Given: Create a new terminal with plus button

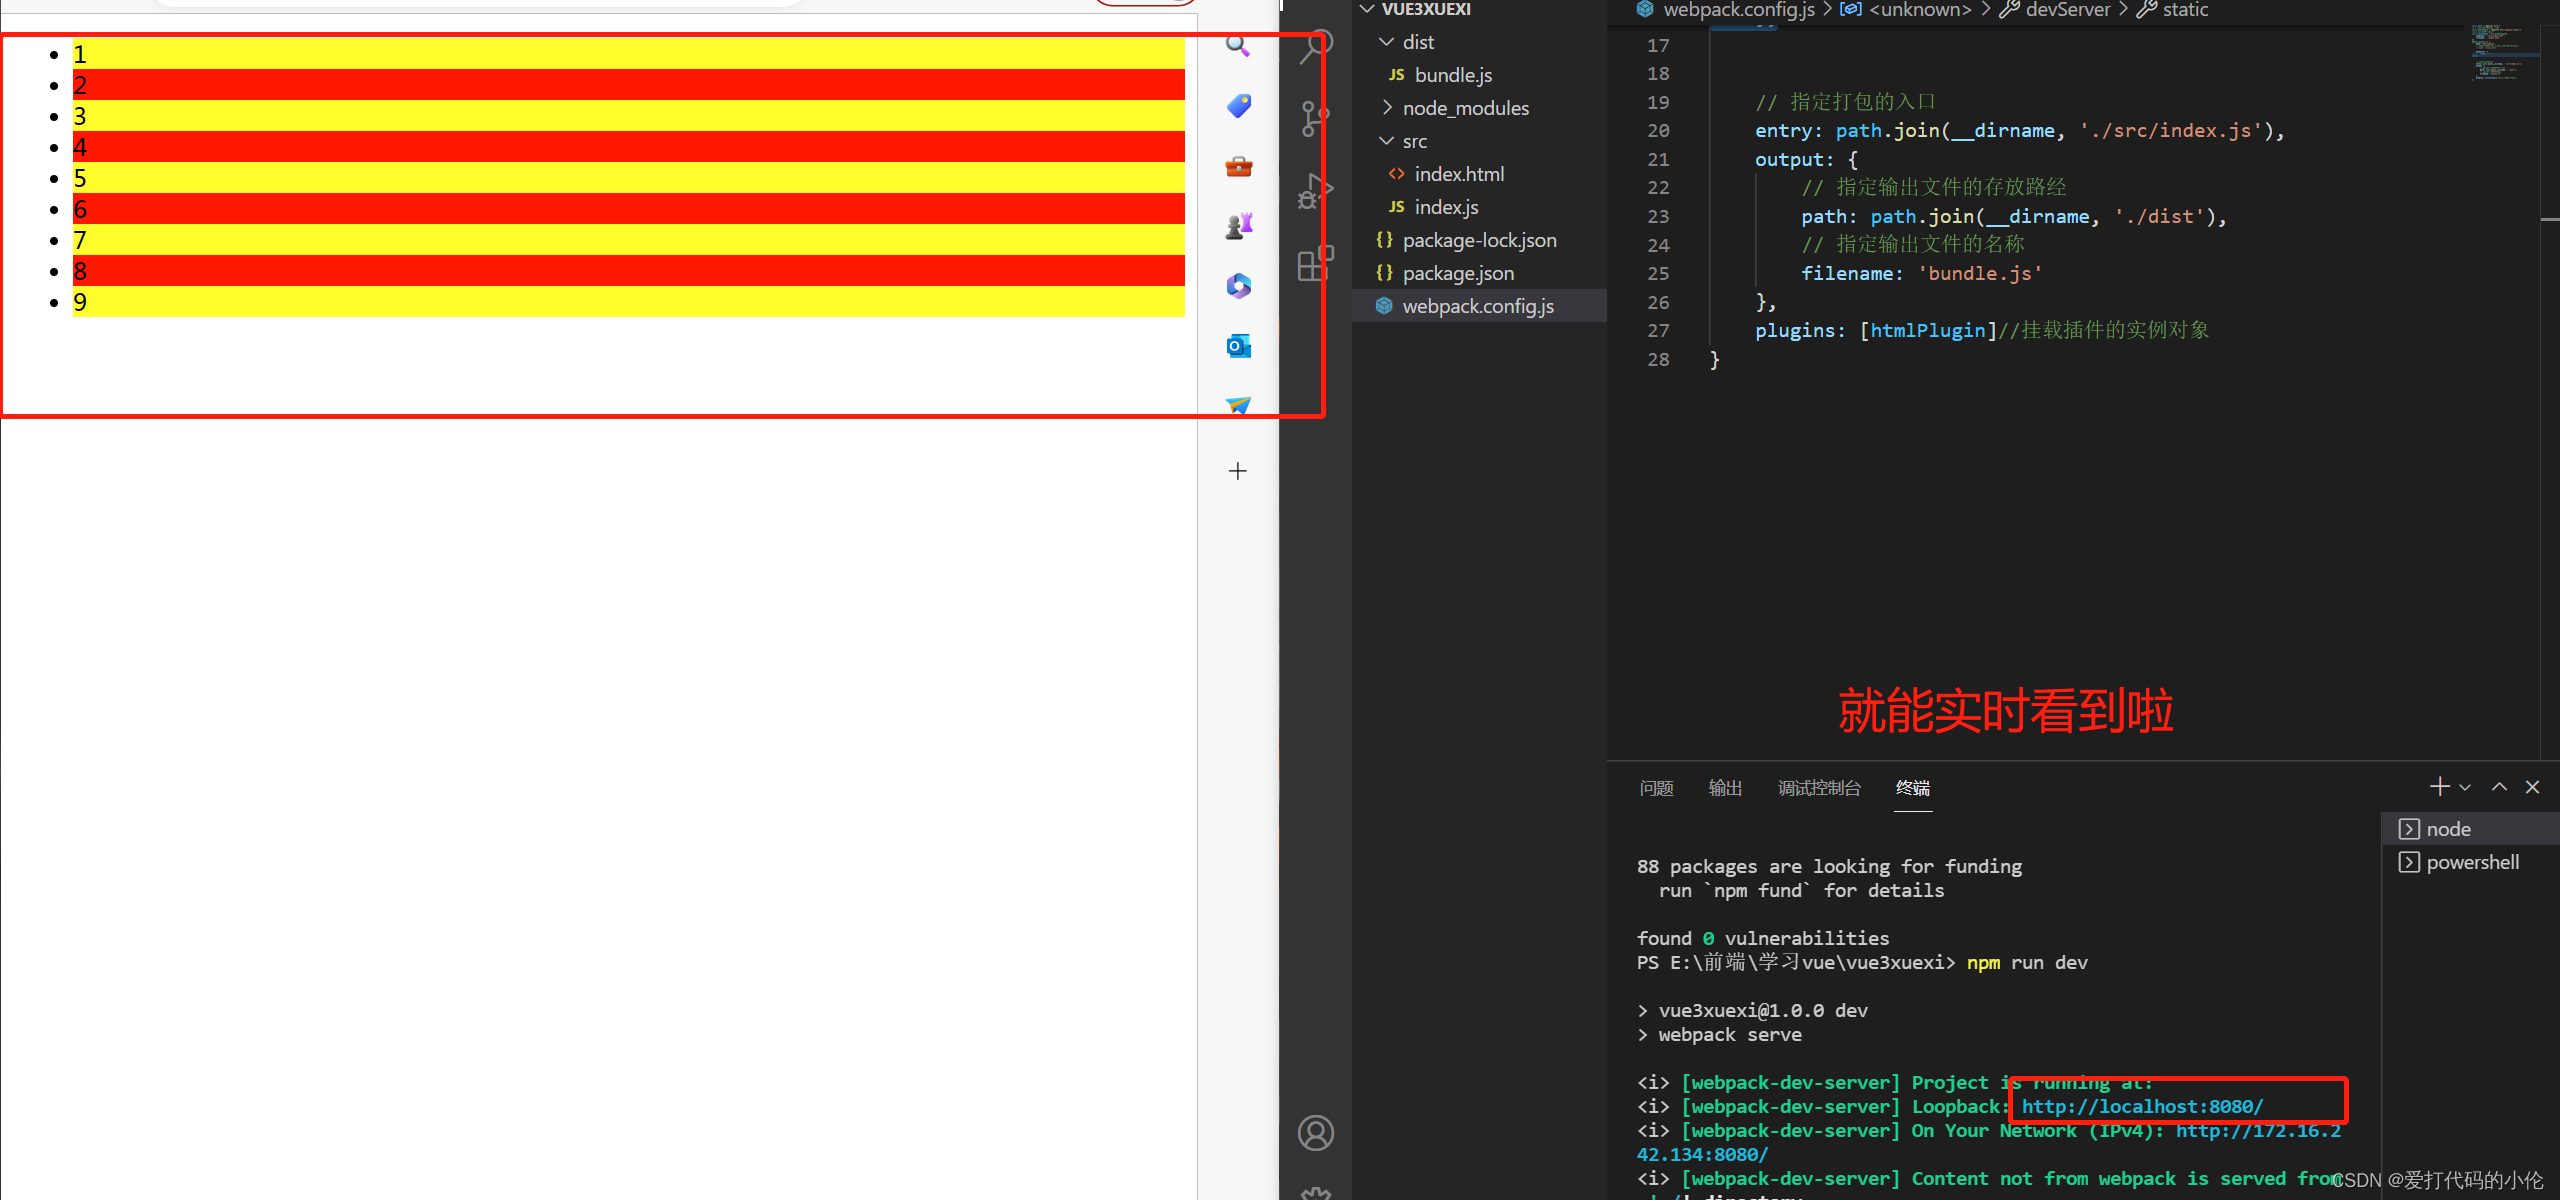Looking at the screenshot, I should coord(2440,787).
